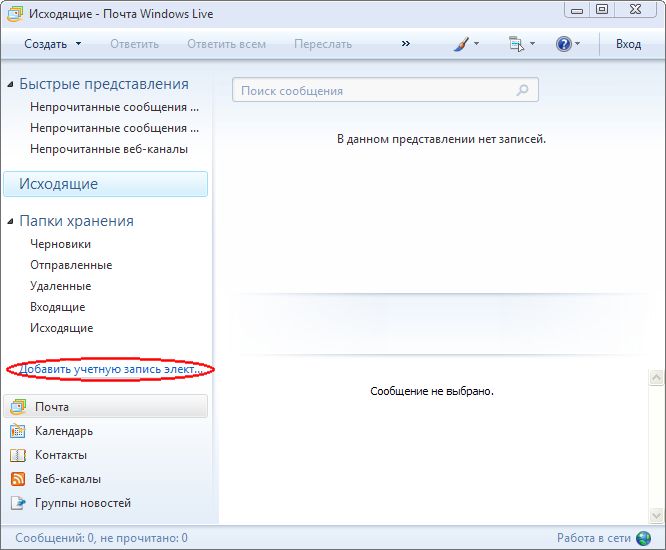Click the magnifier icon in the search box
Image resolution: width=666 pixels, height=550 pixels.
click(522, 90)
